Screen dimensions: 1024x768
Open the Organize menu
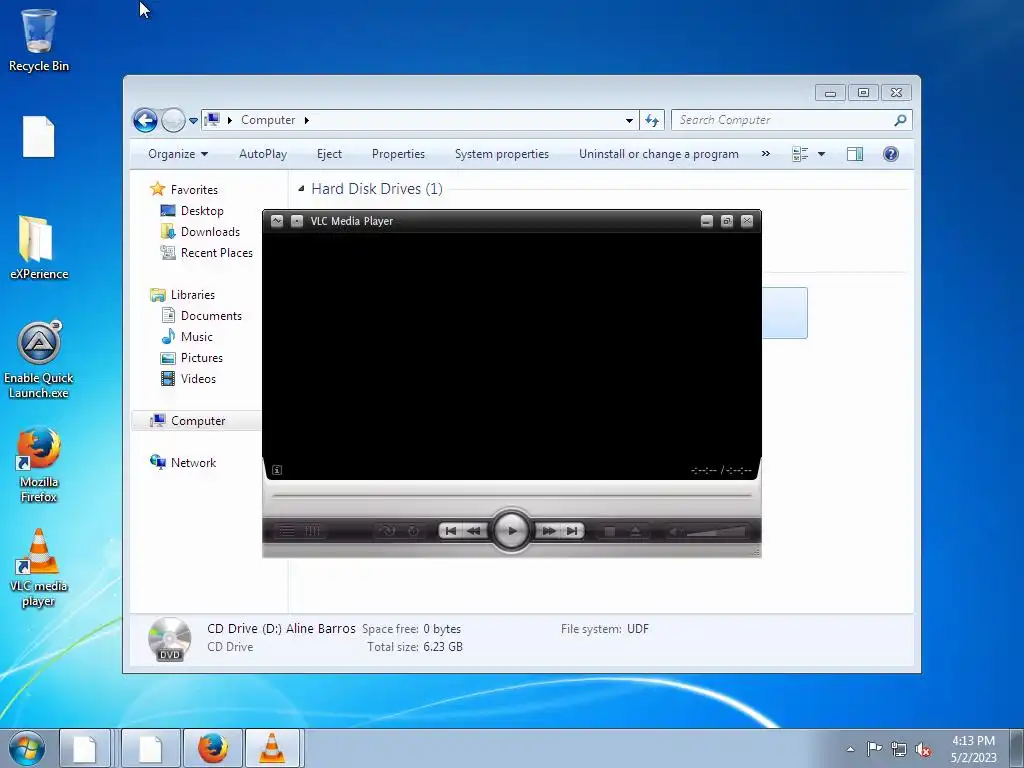(x=178, y=154)
